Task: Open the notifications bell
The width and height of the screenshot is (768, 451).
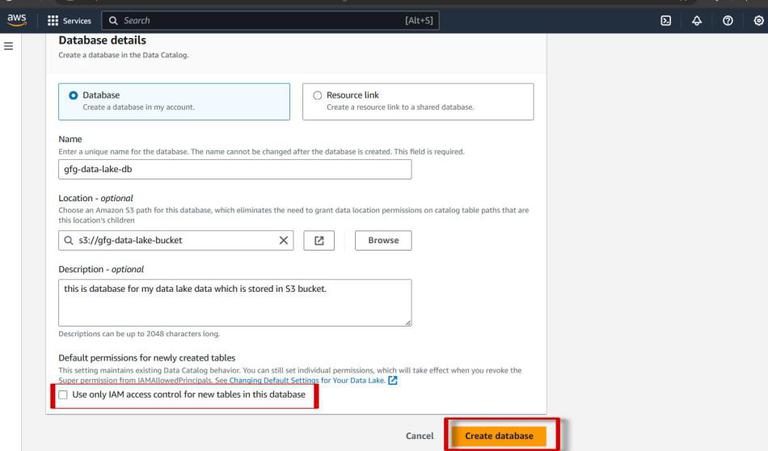Action: point(696,21)
